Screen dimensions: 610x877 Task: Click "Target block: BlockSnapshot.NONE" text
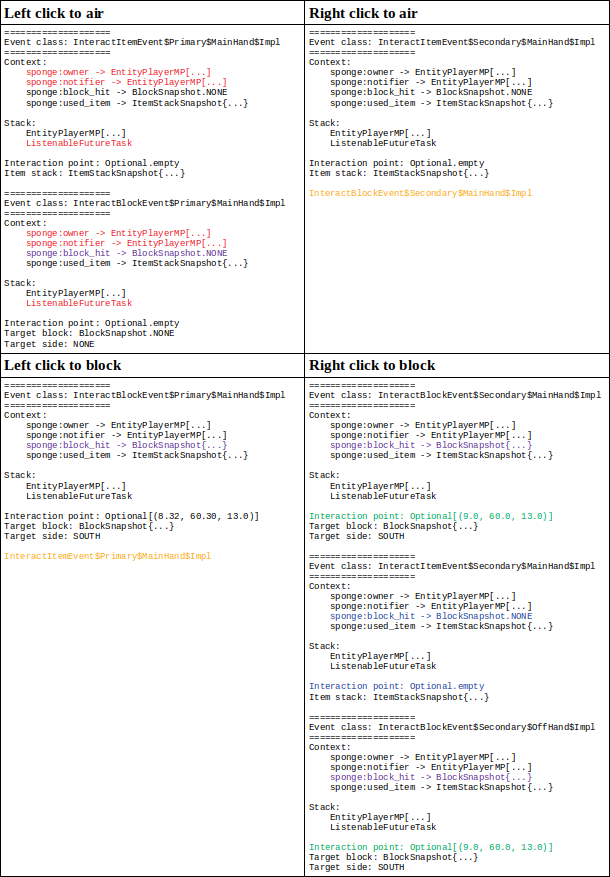tap(89, 333)
